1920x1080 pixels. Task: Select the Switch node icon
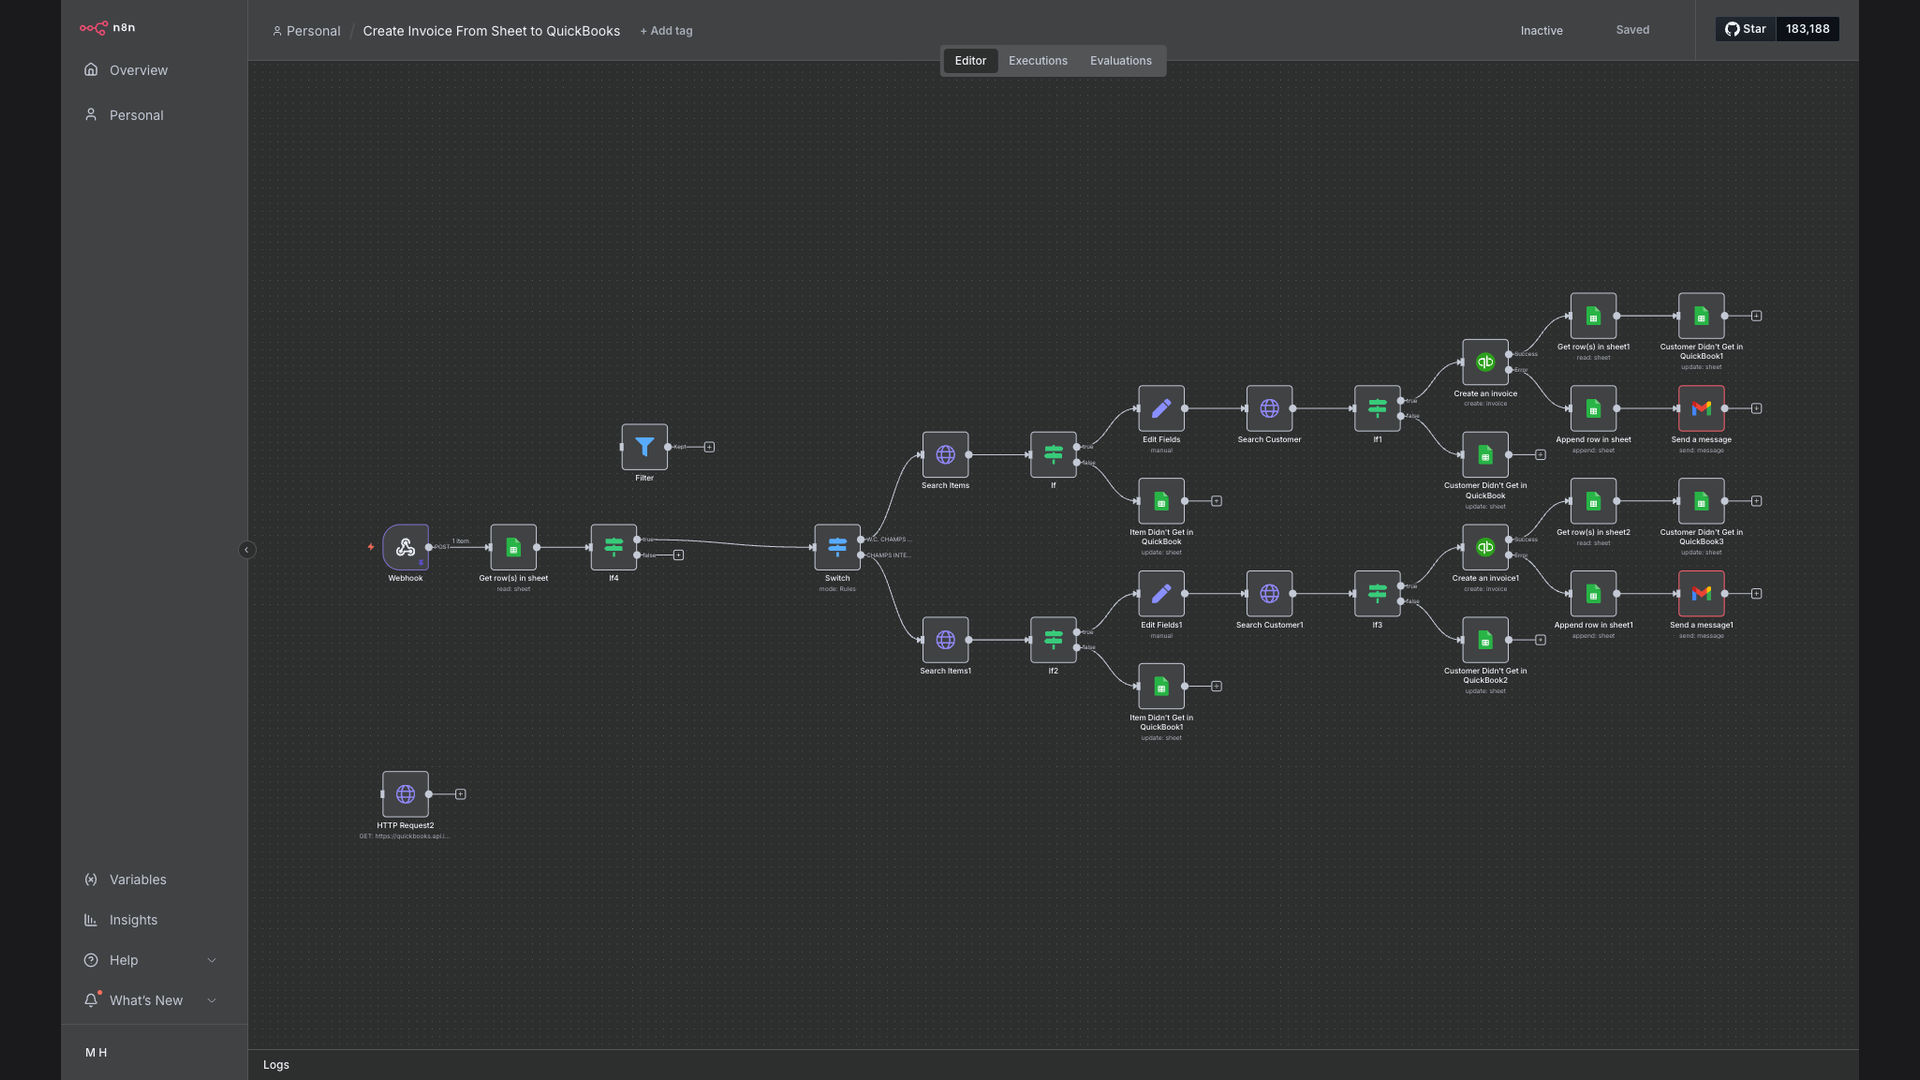click(837, 547)
